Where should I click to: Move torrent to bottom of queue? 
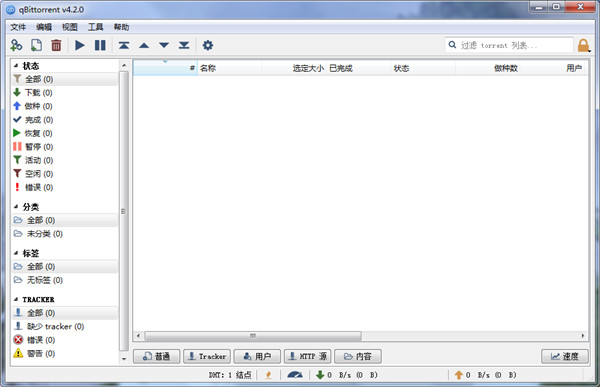[x=184, y=45]
